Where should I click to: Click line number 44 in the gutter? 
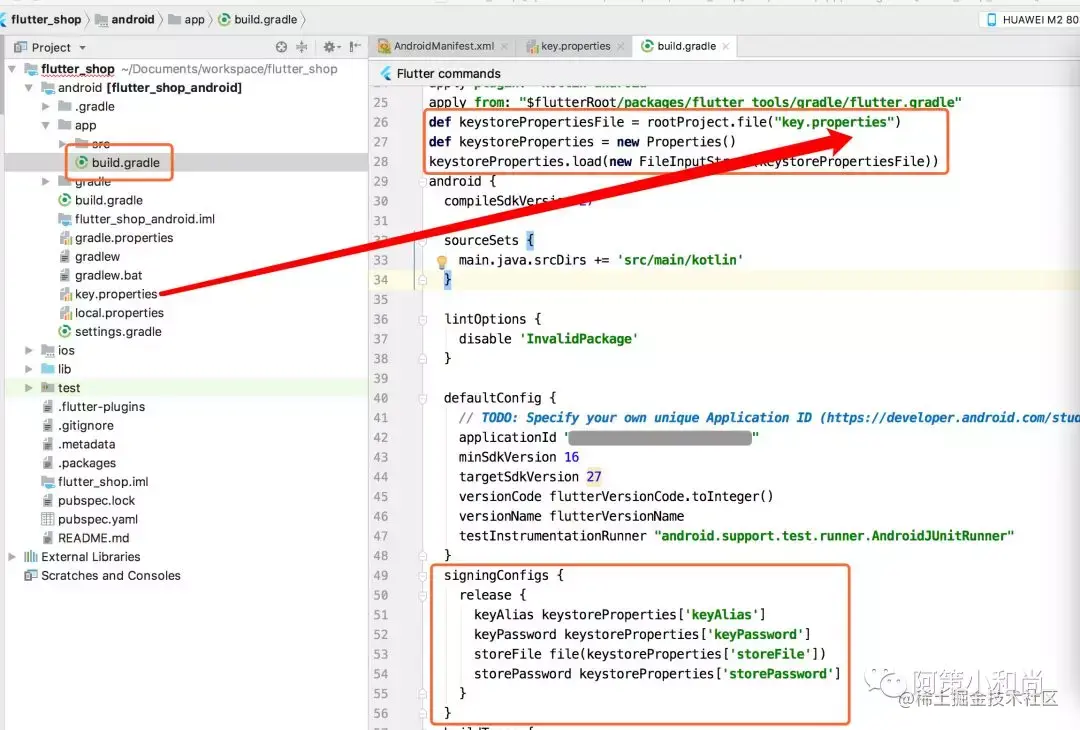click(381, 477)
